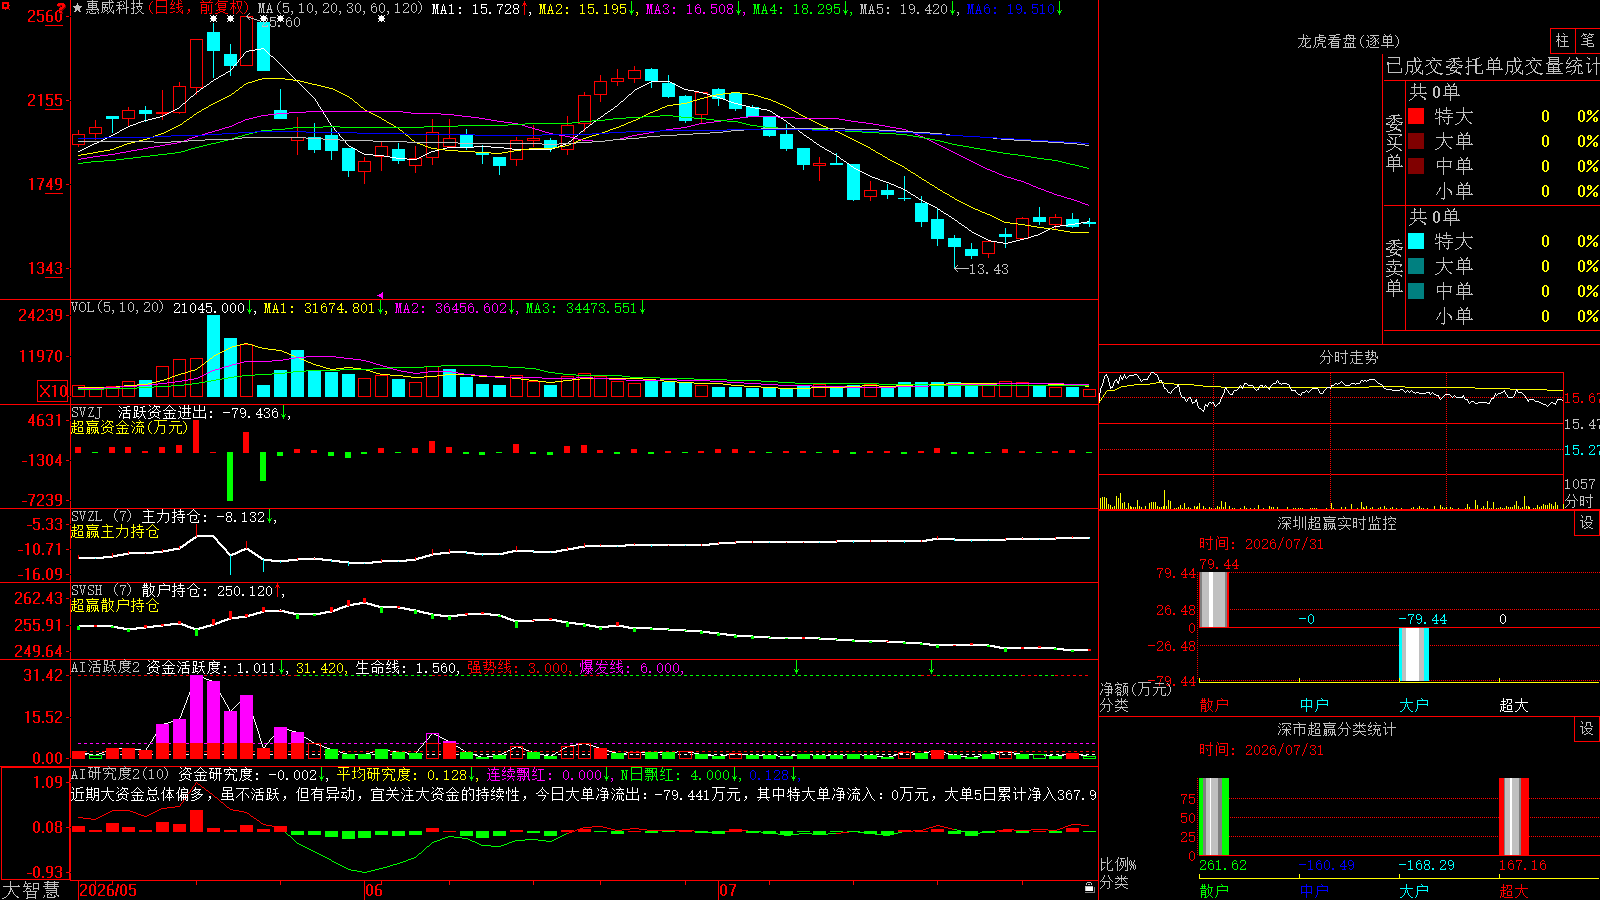Click the 超赢散户持仓 label
Screen dimensions: 1600x900
(x=115, y=605)
